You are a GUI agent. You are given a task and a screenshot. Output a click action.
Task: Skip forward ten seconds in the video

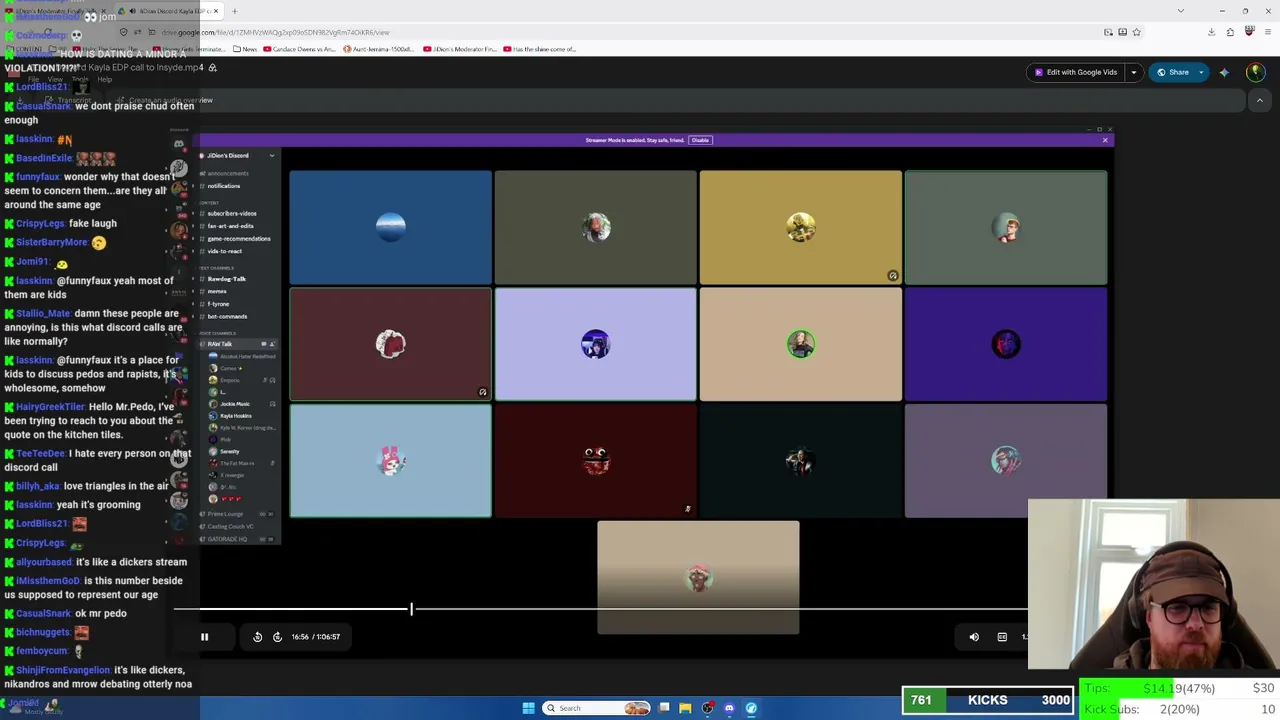[277, 637]
